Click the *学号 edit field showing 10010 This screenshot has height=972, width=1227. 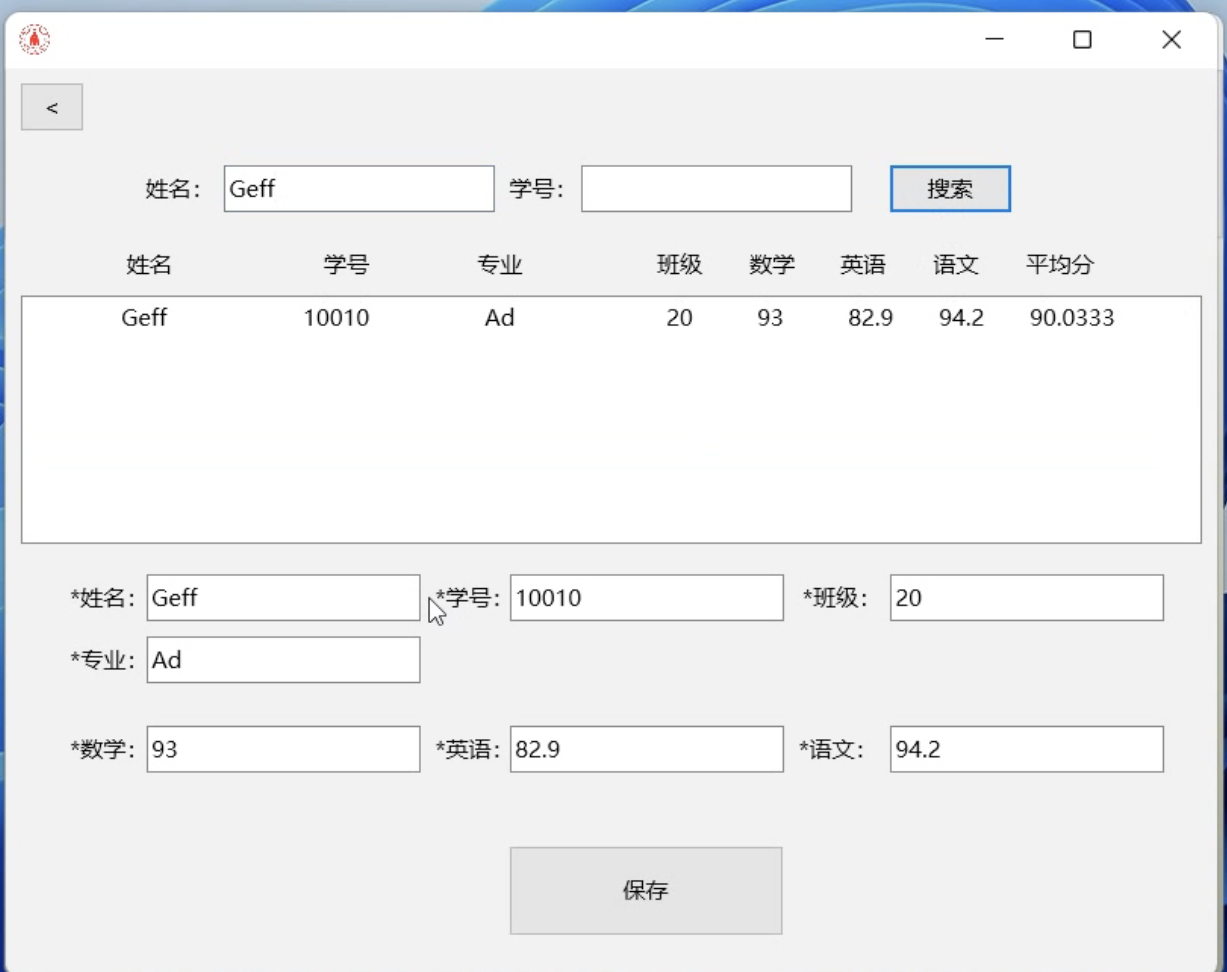tap(646, 598)
